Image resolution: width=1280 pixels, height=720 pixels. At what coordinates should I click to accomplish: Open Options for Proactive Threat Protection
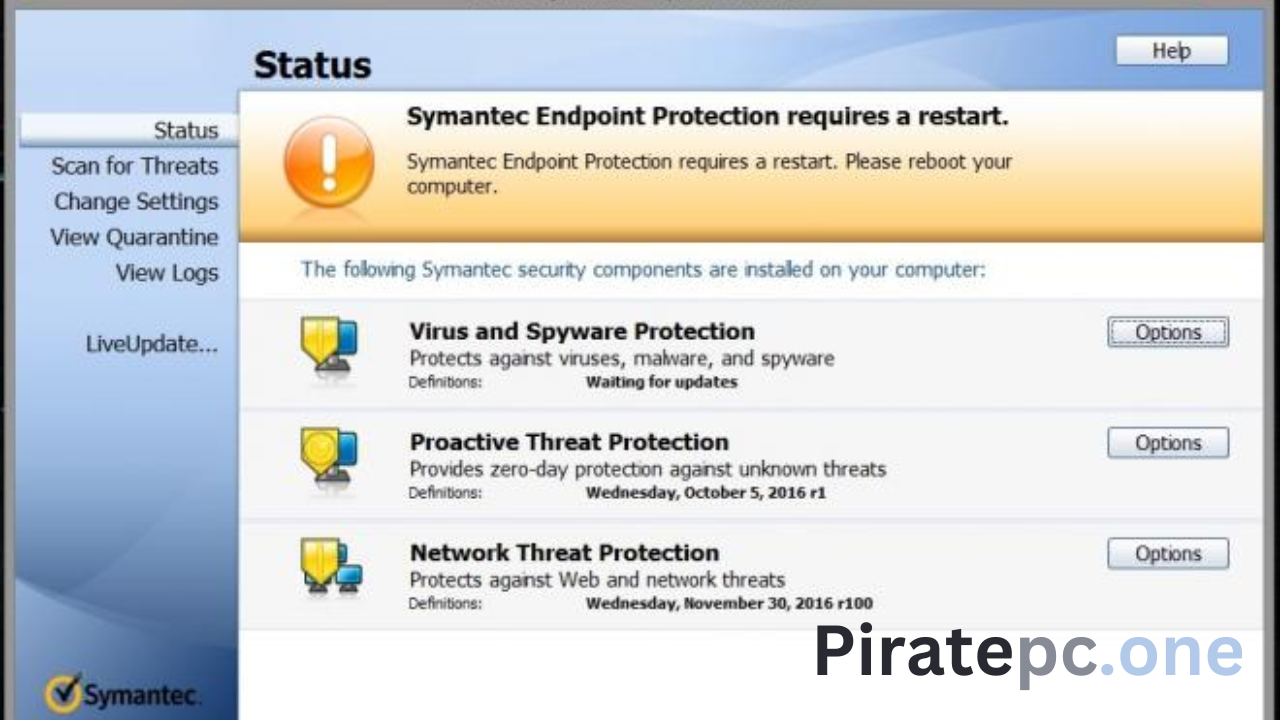[x=1167, y=443]
